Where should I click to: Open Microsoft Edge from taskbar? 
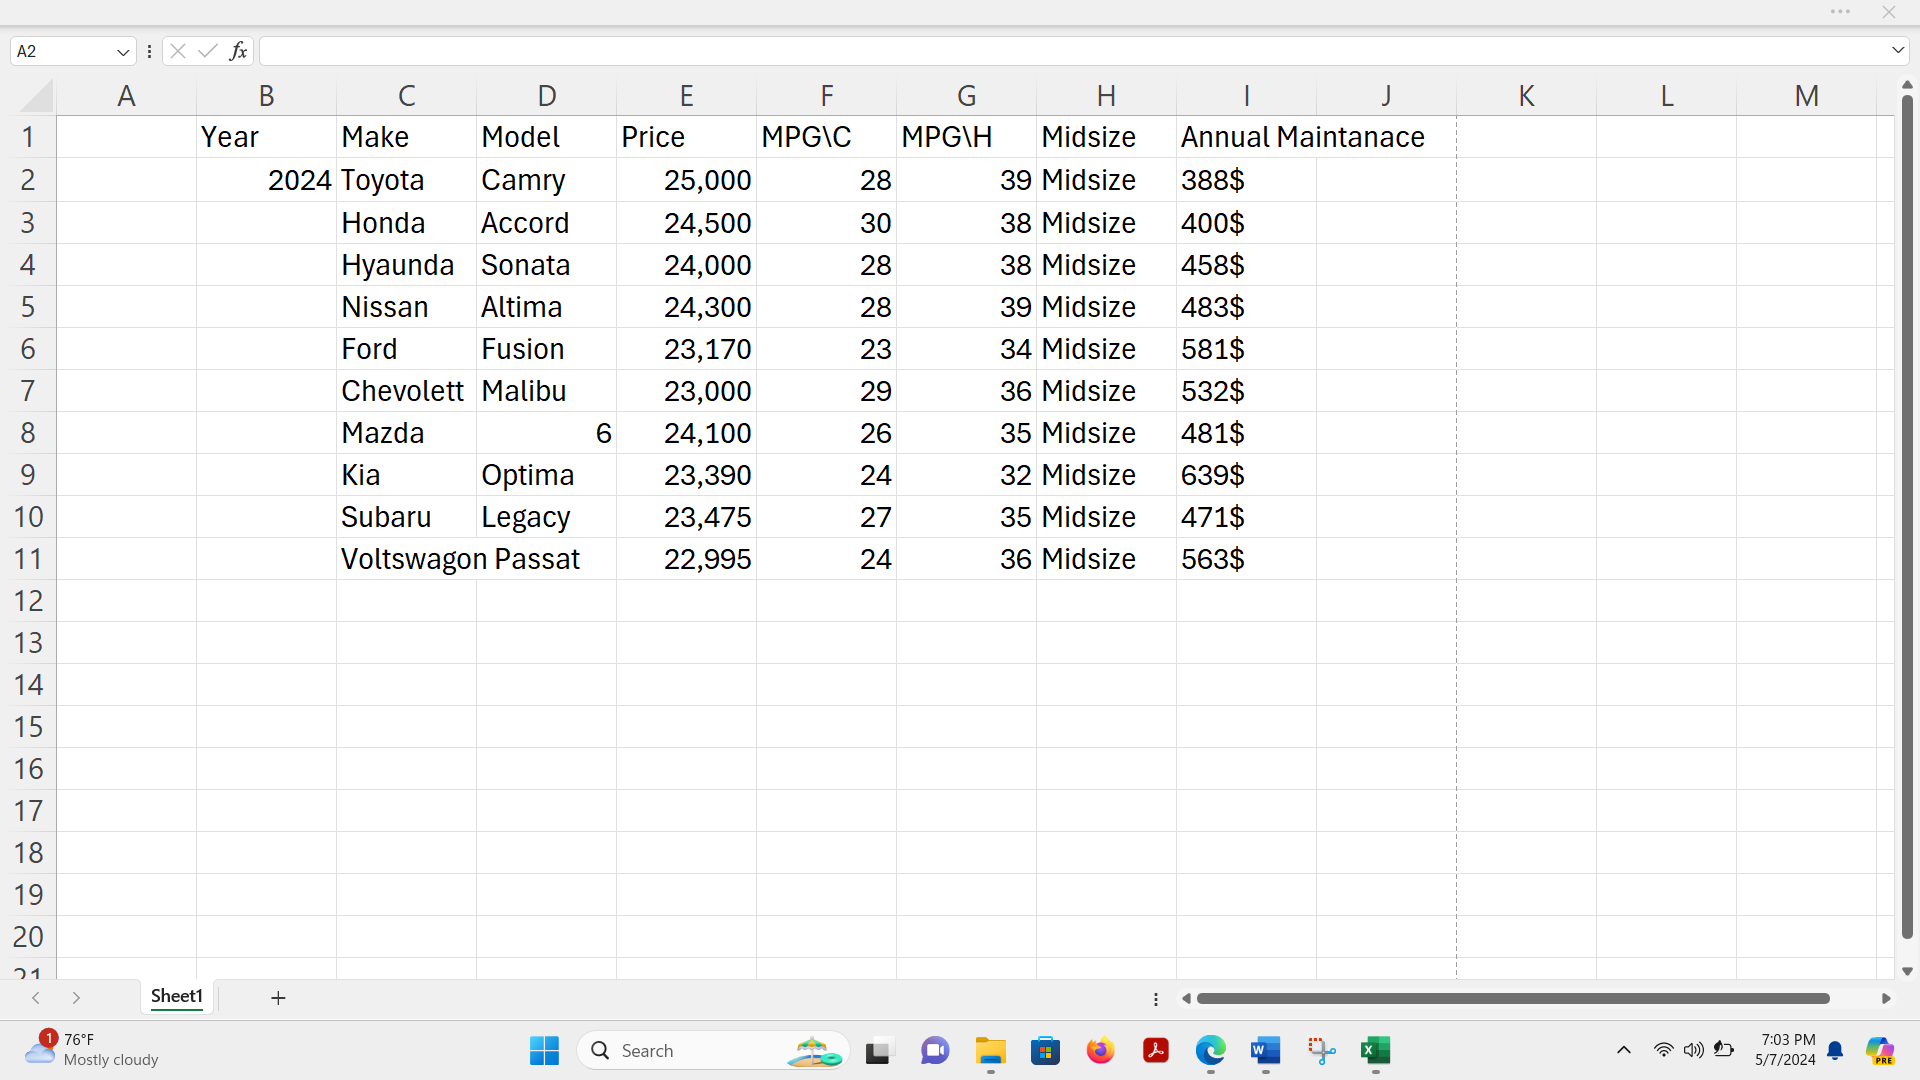coord(1211,1051)
